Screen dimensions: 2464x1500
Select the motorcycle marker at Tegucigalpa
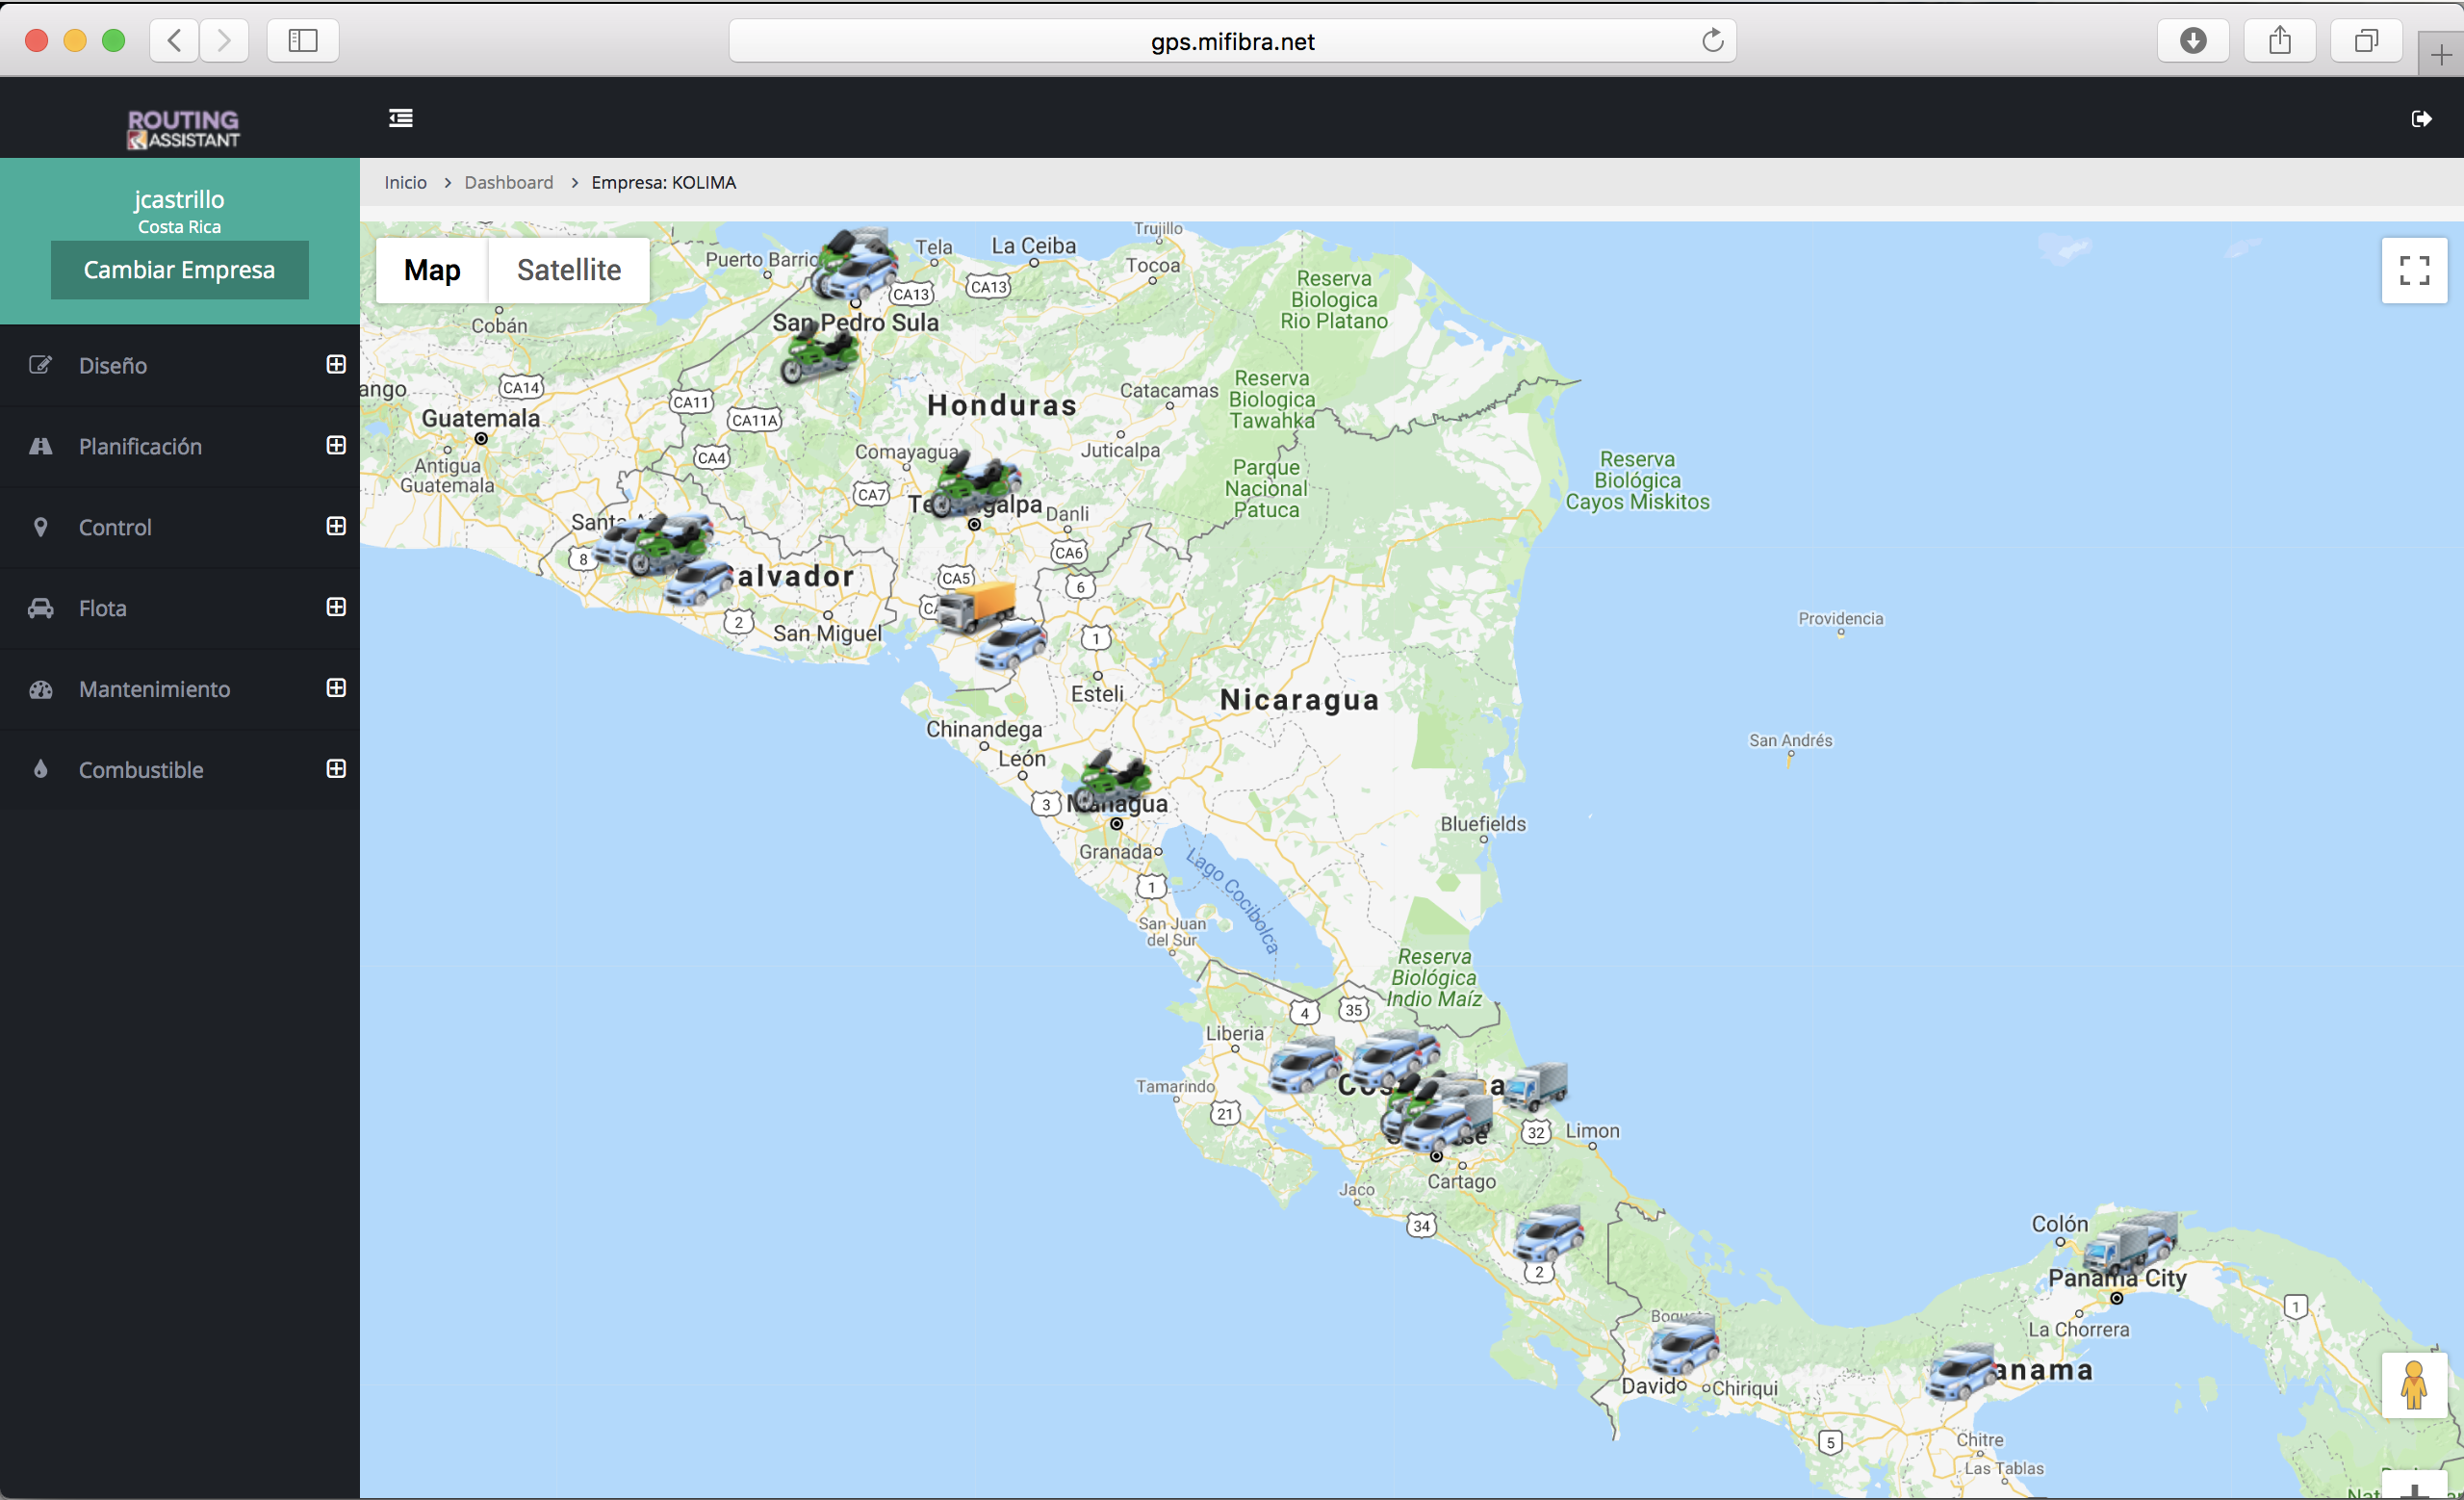click(x=973, y=484)
